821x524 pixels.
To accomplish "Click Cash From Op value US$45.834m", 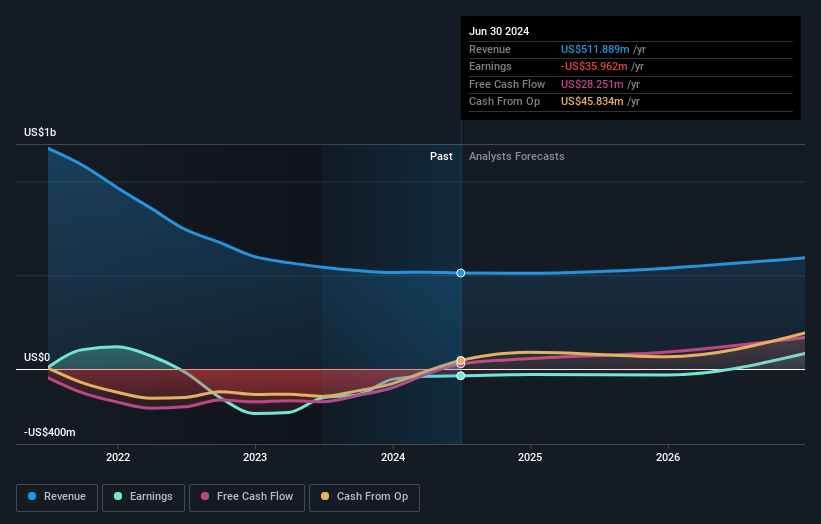I will pyautogui.click(x=592, y=102).
